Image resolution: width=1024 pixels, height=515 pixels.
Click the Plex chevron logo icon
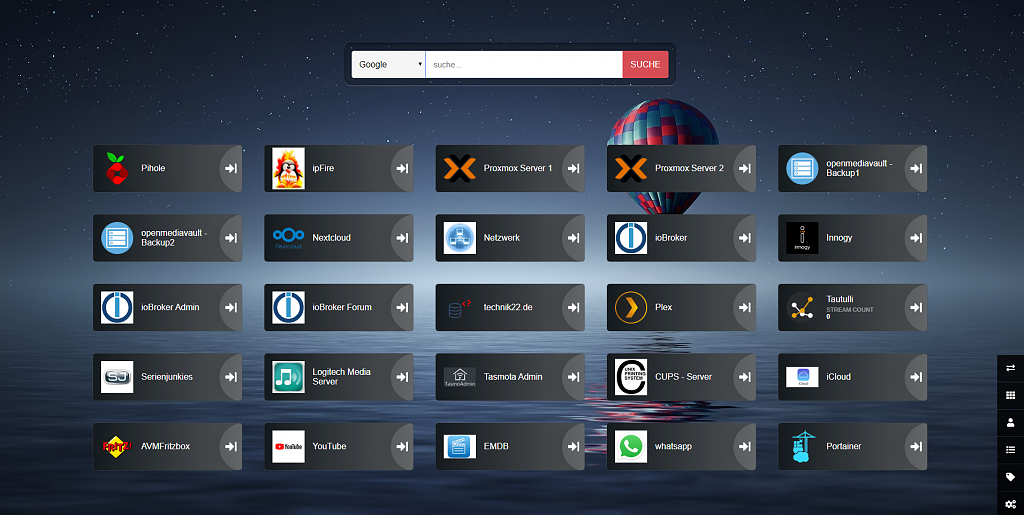(x=631, y=307)
